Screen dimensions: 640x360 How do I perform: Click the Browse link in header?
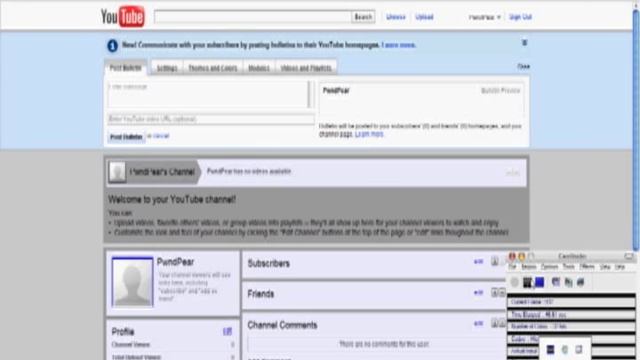tap(396, 17)
